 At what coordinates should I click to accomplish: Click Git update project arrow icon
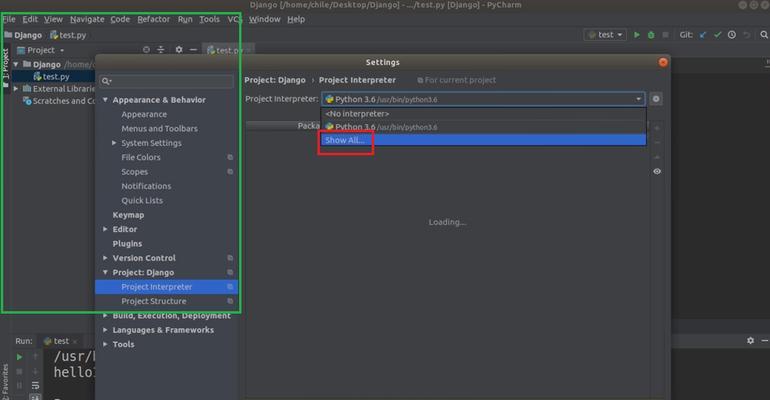coord(703,35)
